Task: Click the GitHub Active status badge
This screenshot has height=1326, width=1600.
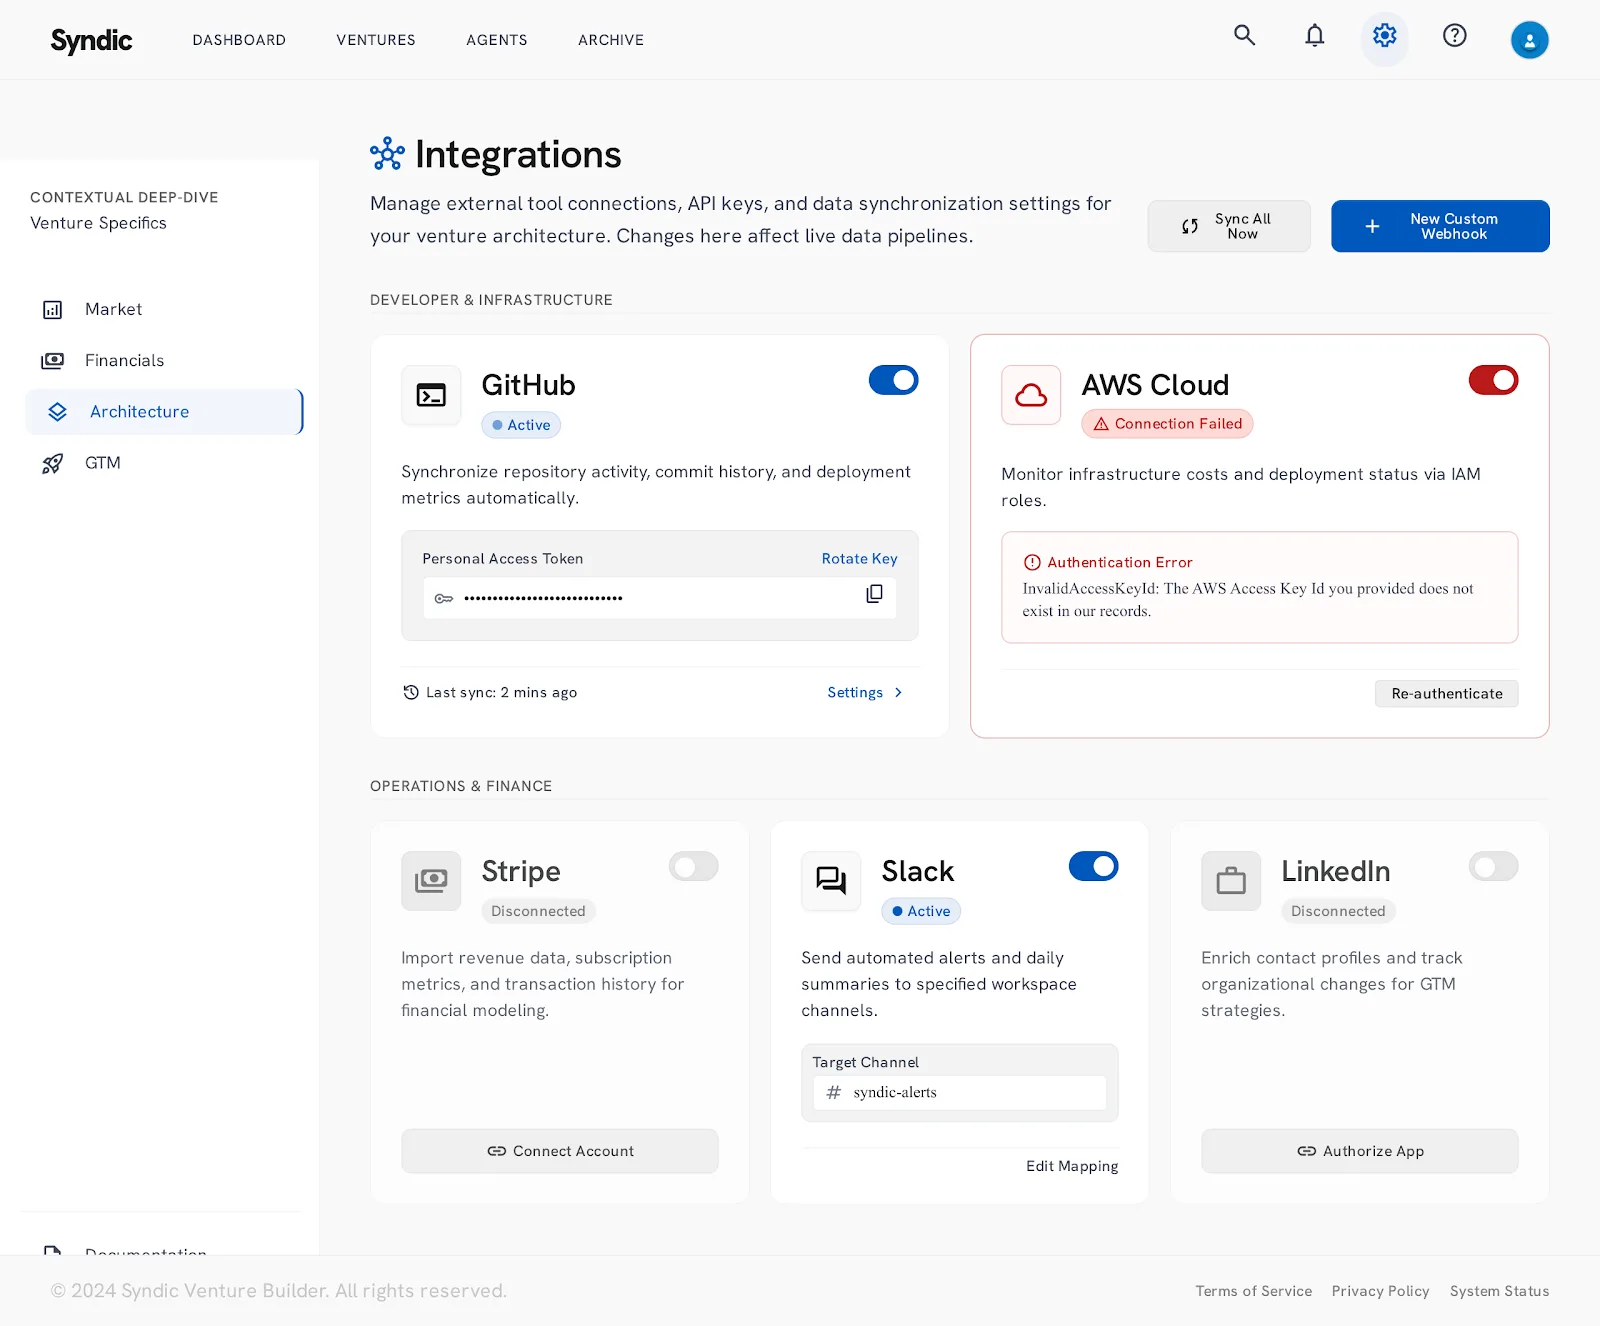Action: tap(521, 425)
